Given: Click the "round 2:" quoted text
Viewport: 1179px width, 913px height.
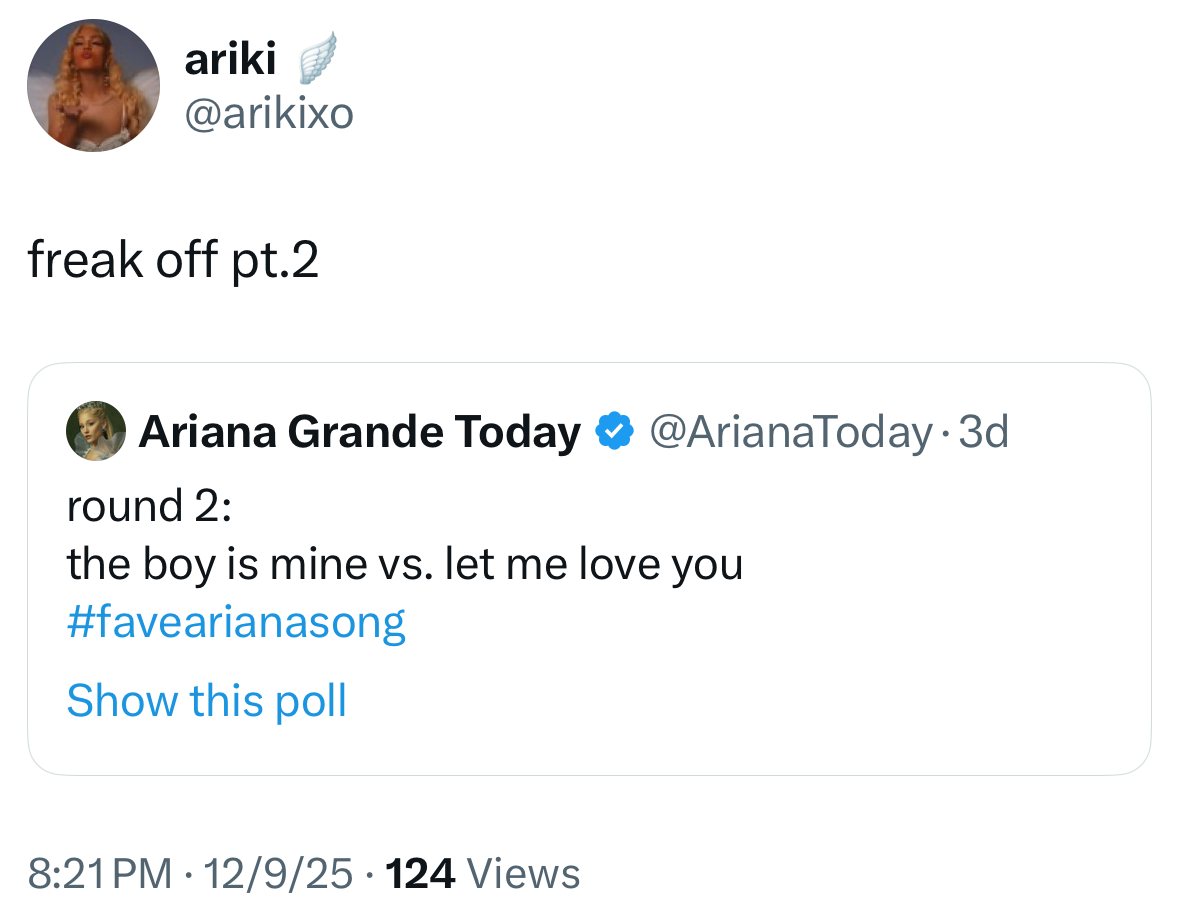Looking at the screenshot, I should pyautogui.click(x=149, y=506).
